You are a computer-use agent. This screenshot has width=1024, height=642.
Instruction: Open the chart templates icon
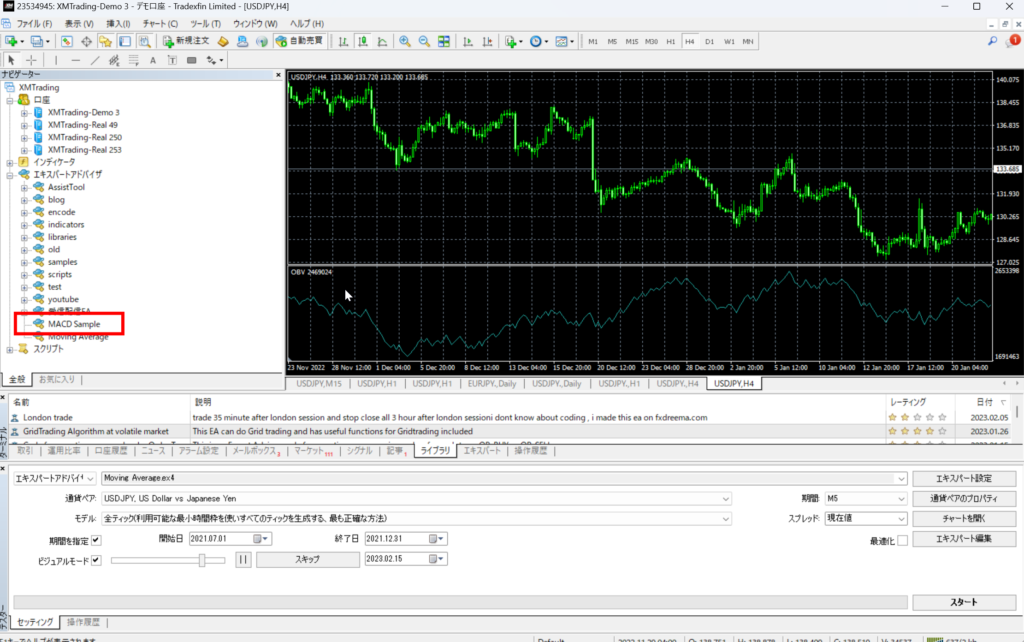click(x=563, y=41)
